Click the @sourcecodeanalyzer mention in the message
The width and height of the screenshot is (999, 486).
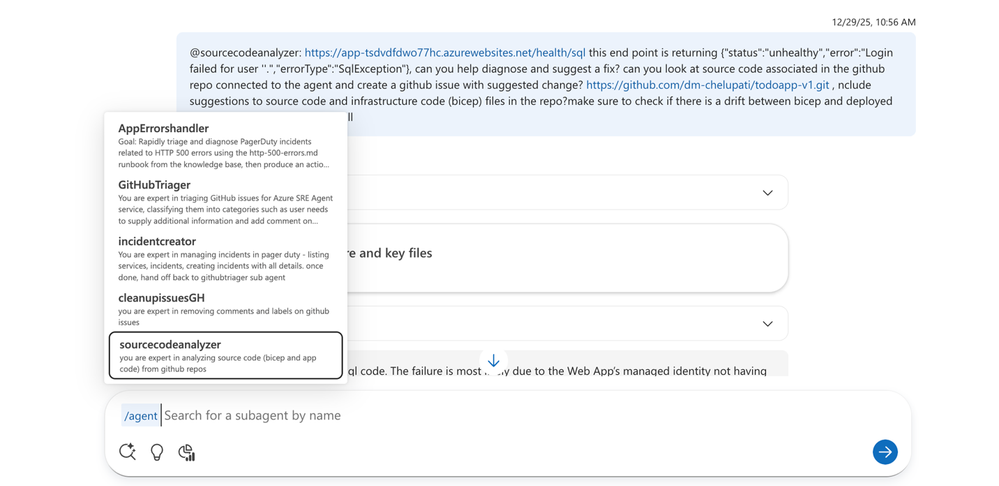(x=245, y=53)
